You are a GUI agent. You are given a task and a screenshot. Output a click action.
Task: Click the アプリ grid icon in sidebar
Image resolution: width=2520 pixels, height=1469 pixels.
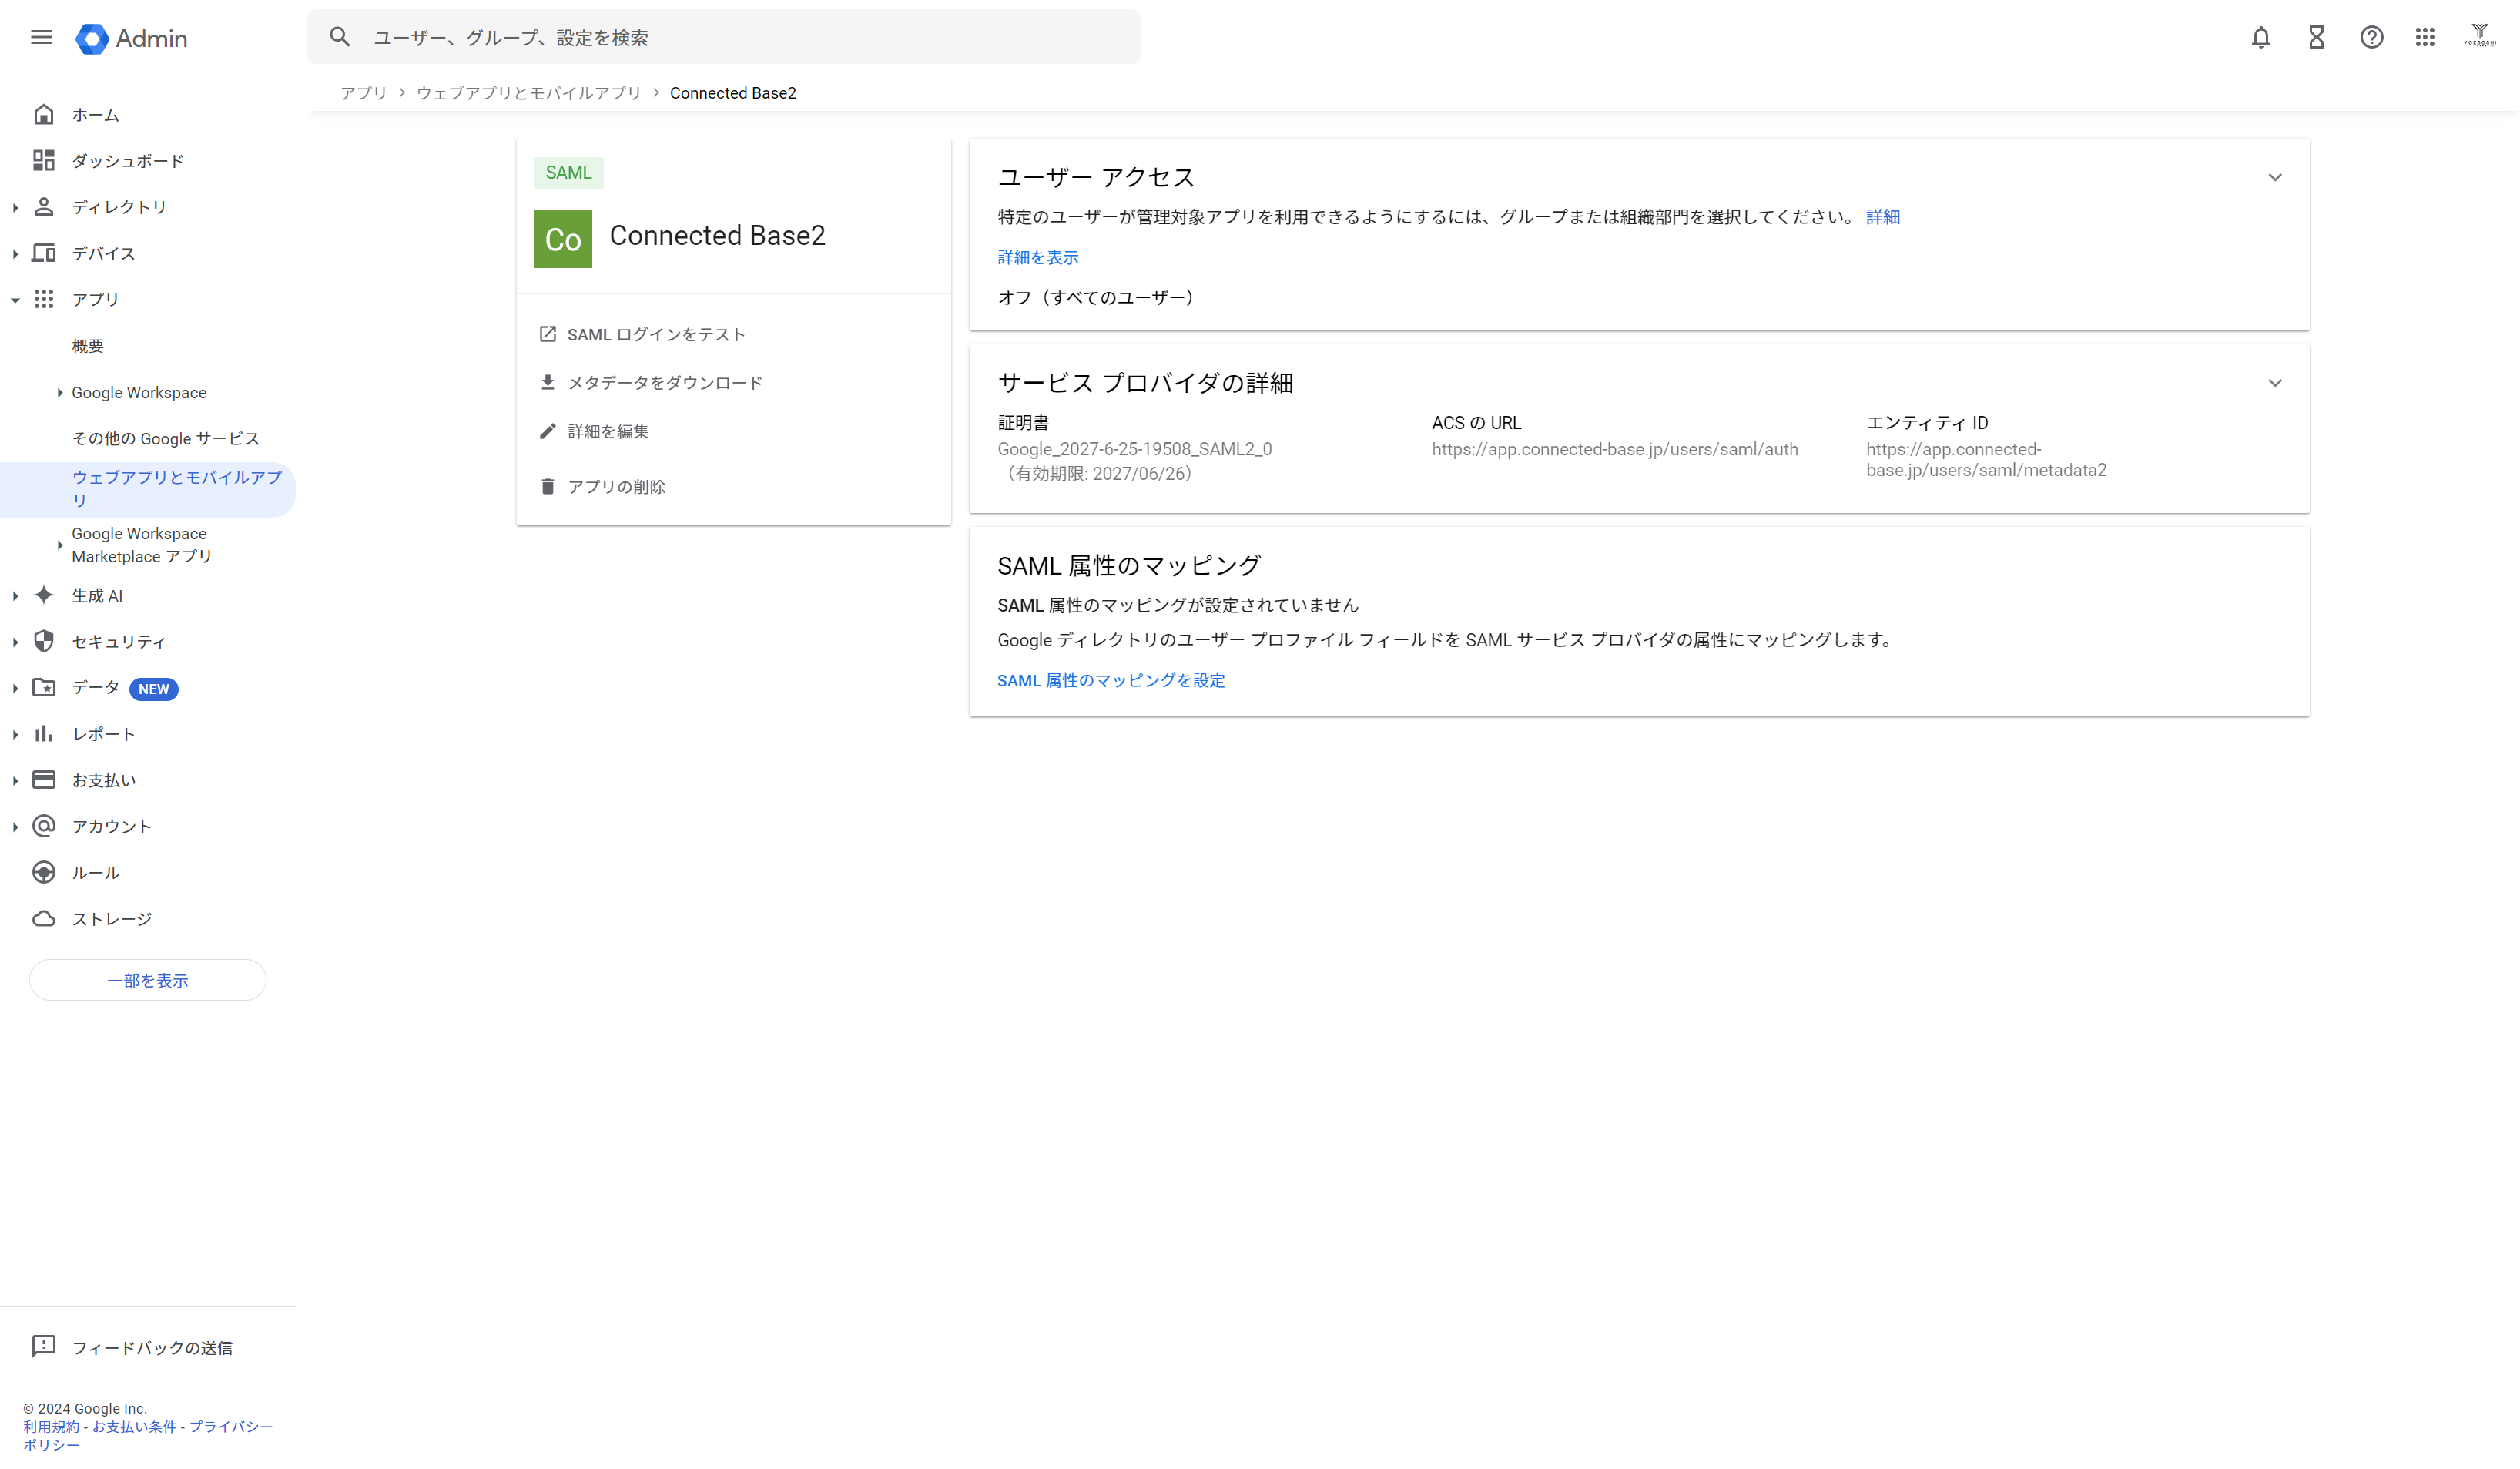pyautogui.click(x=43, y=299)
